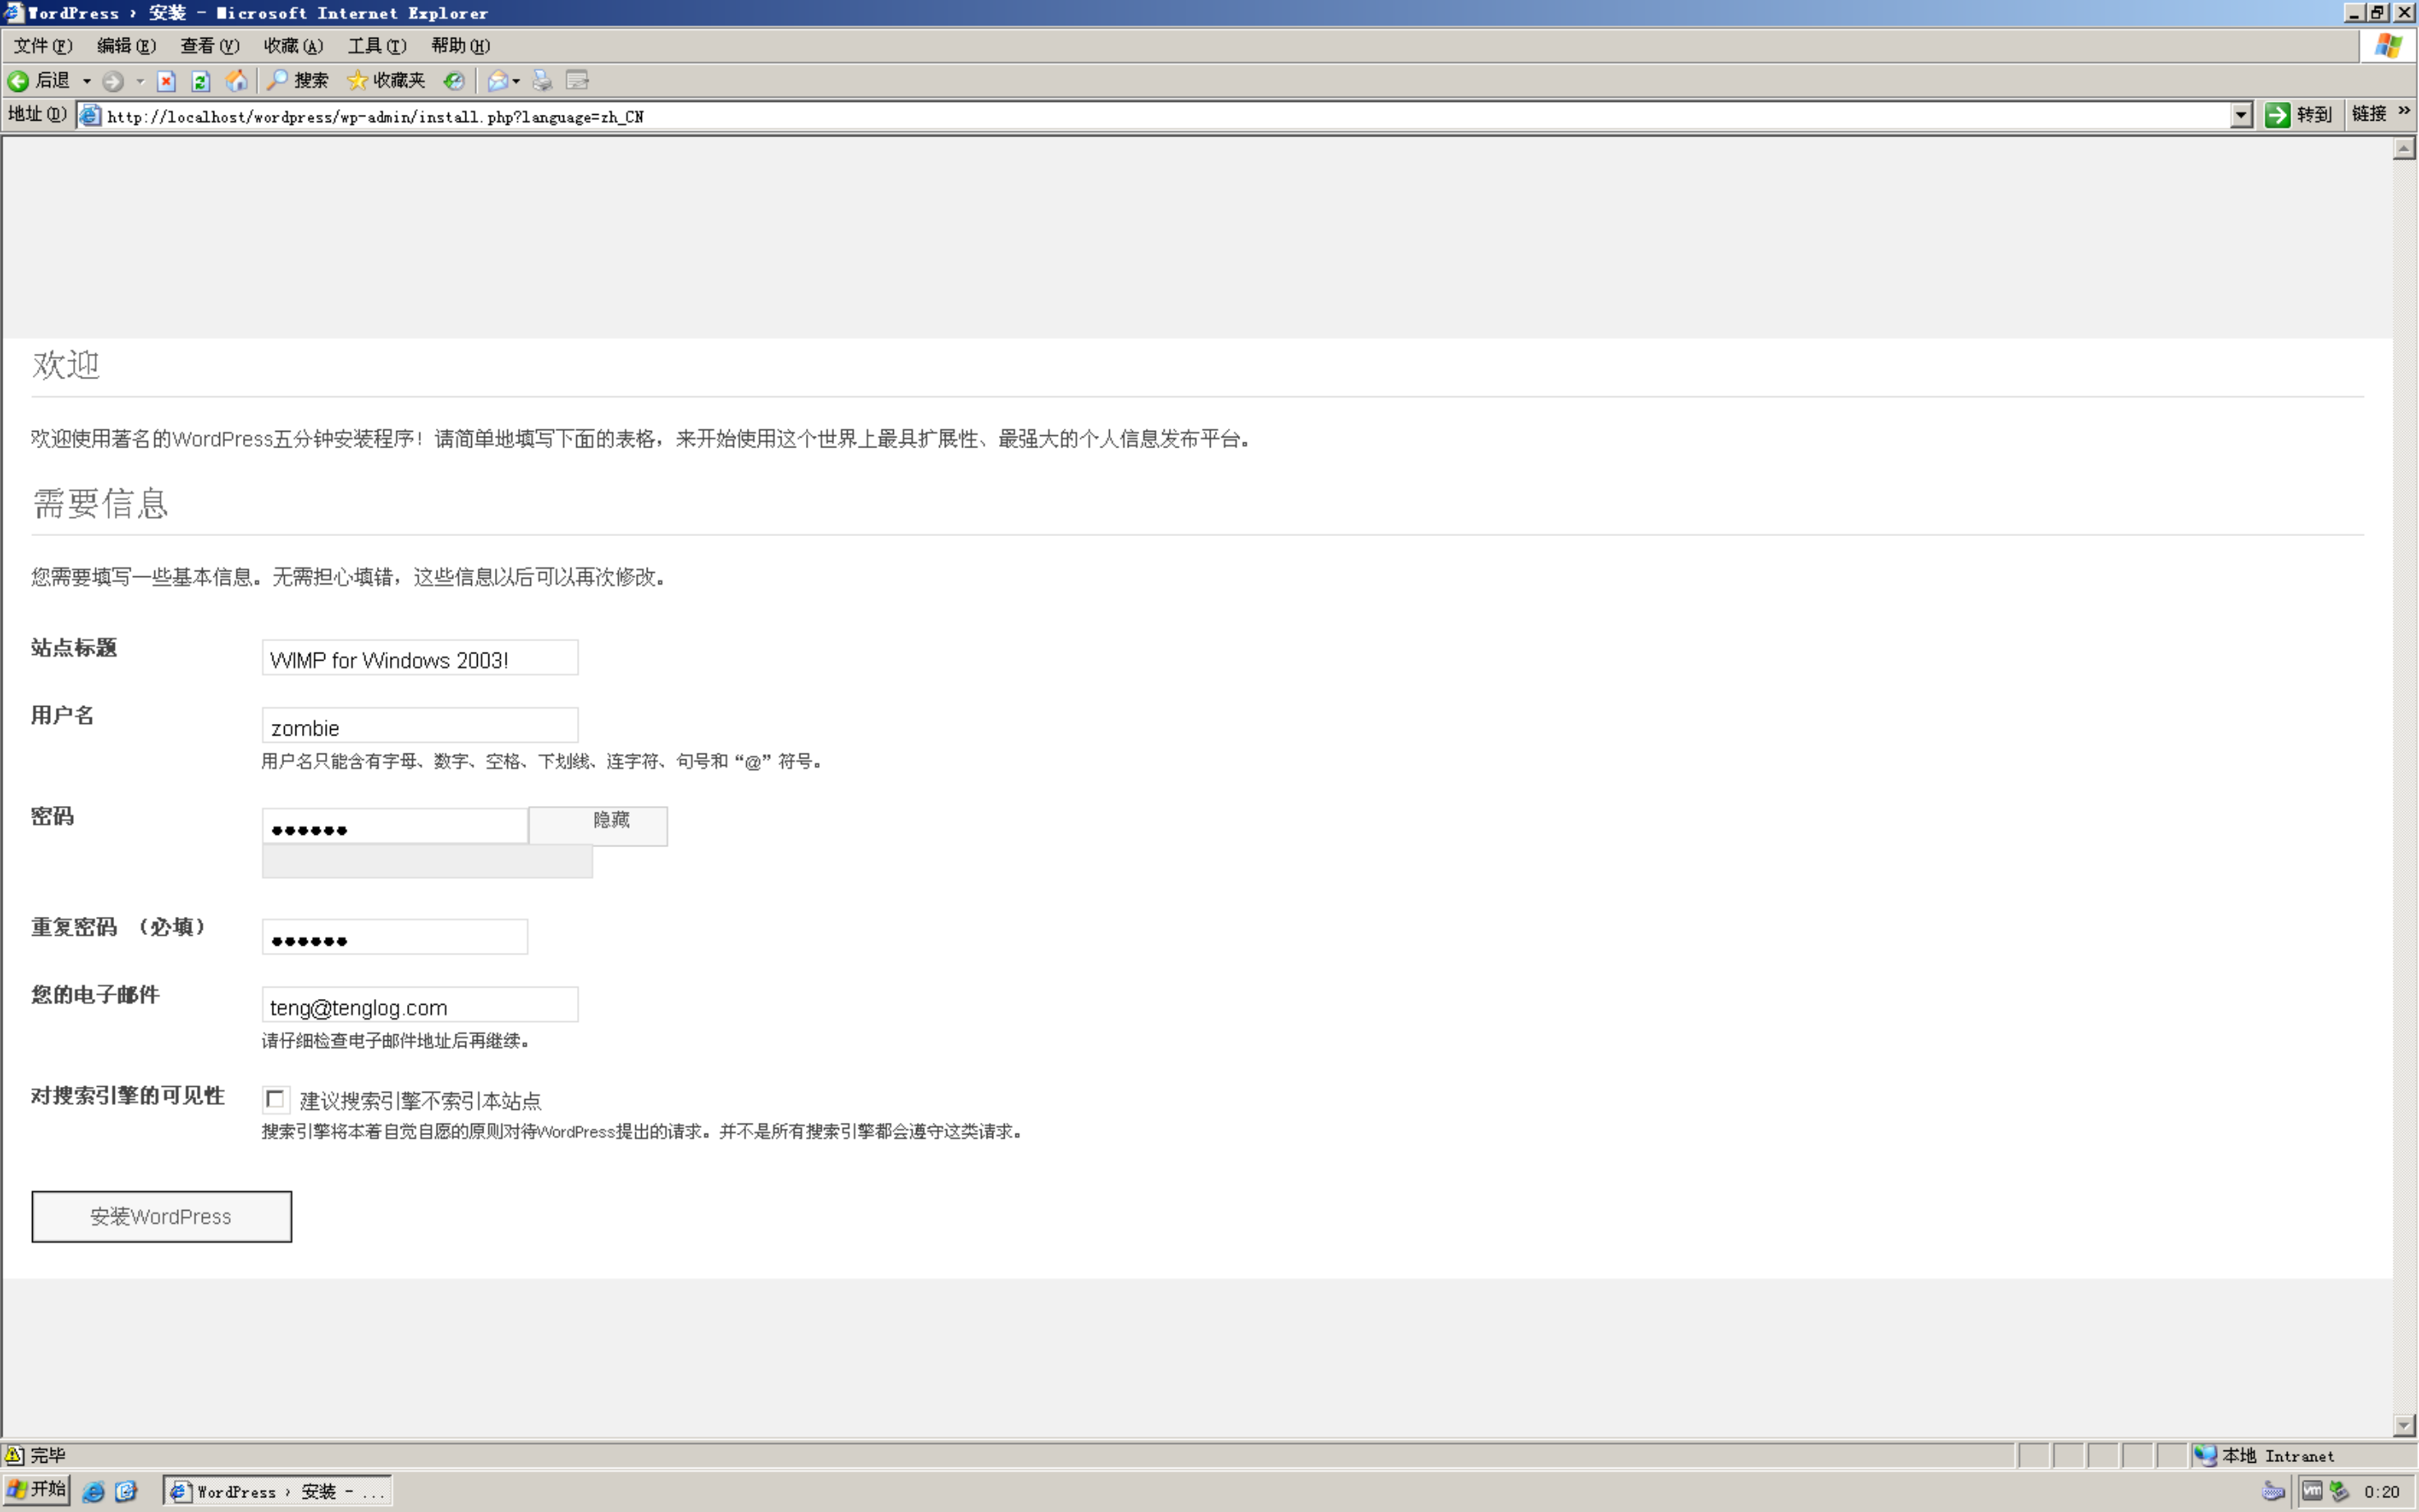Click the 链接 links toolbar label
This screenshot has height=1512, width=2419.
click(2368, 114)
